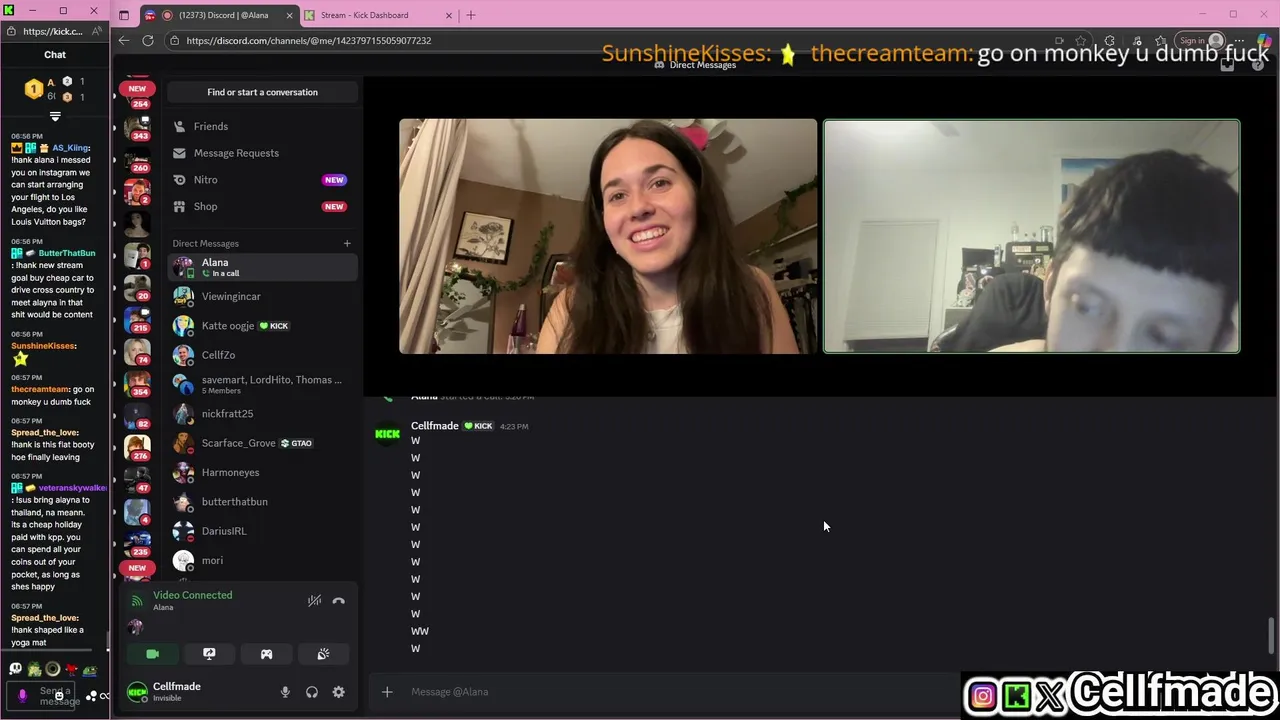
Task: Open Cellfmade user status avatar
Action: [138, 692]
